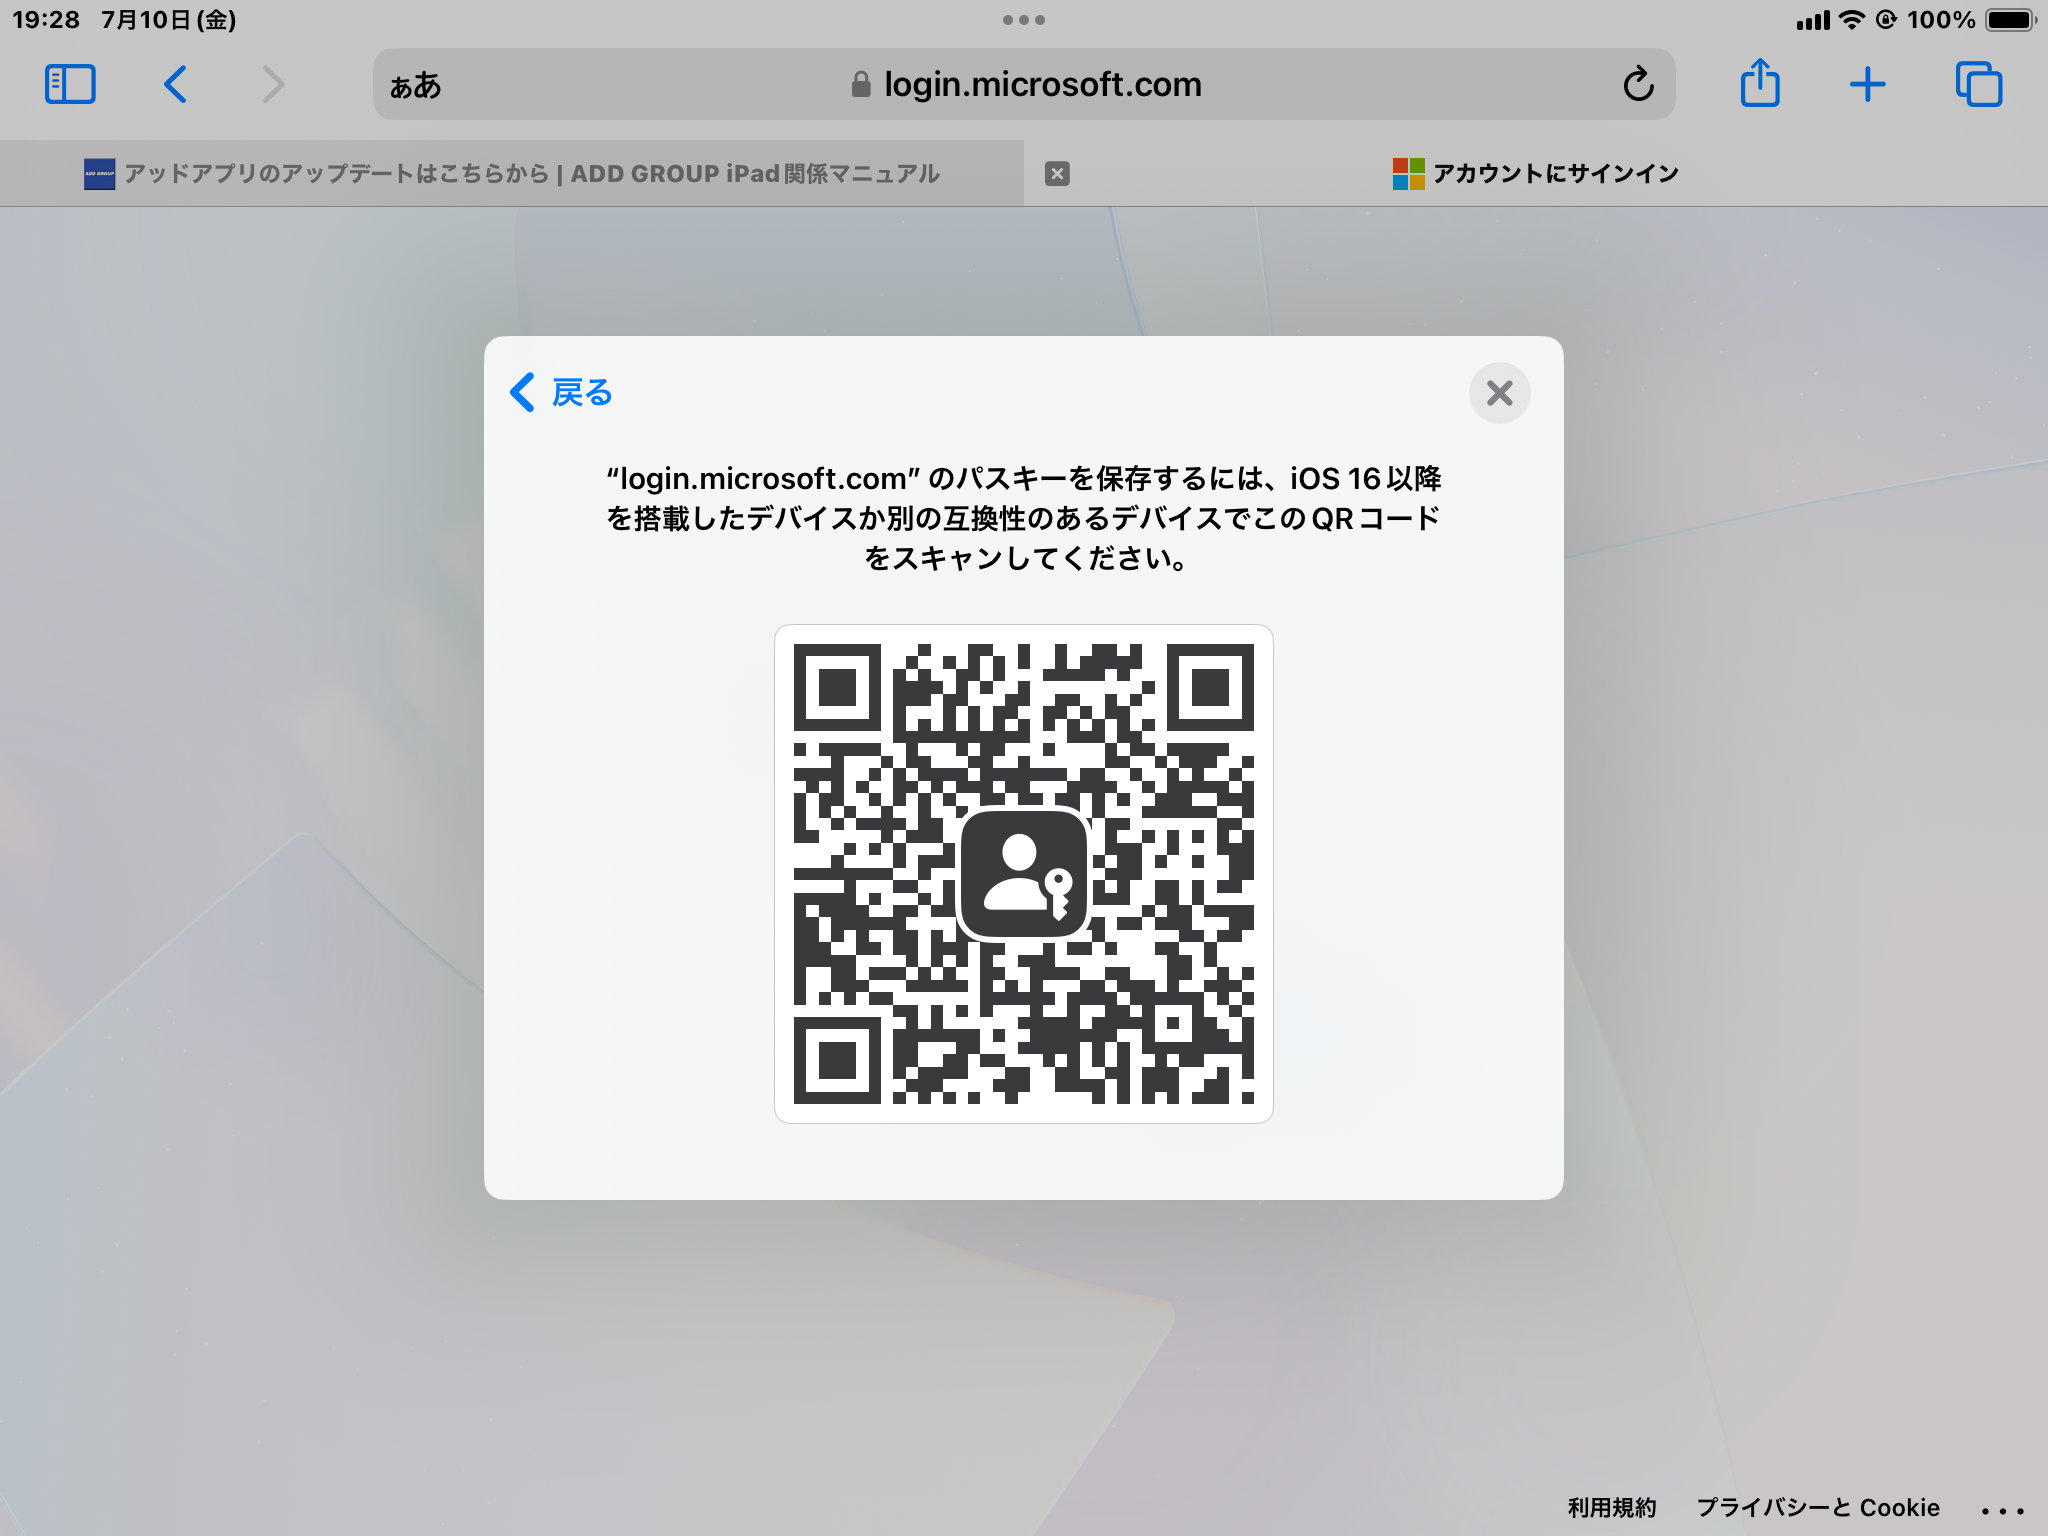The width and height of the screenshot is (2048, 1536).
Task: Open a new tab with plus
Action: click(x=1867, y=85)
